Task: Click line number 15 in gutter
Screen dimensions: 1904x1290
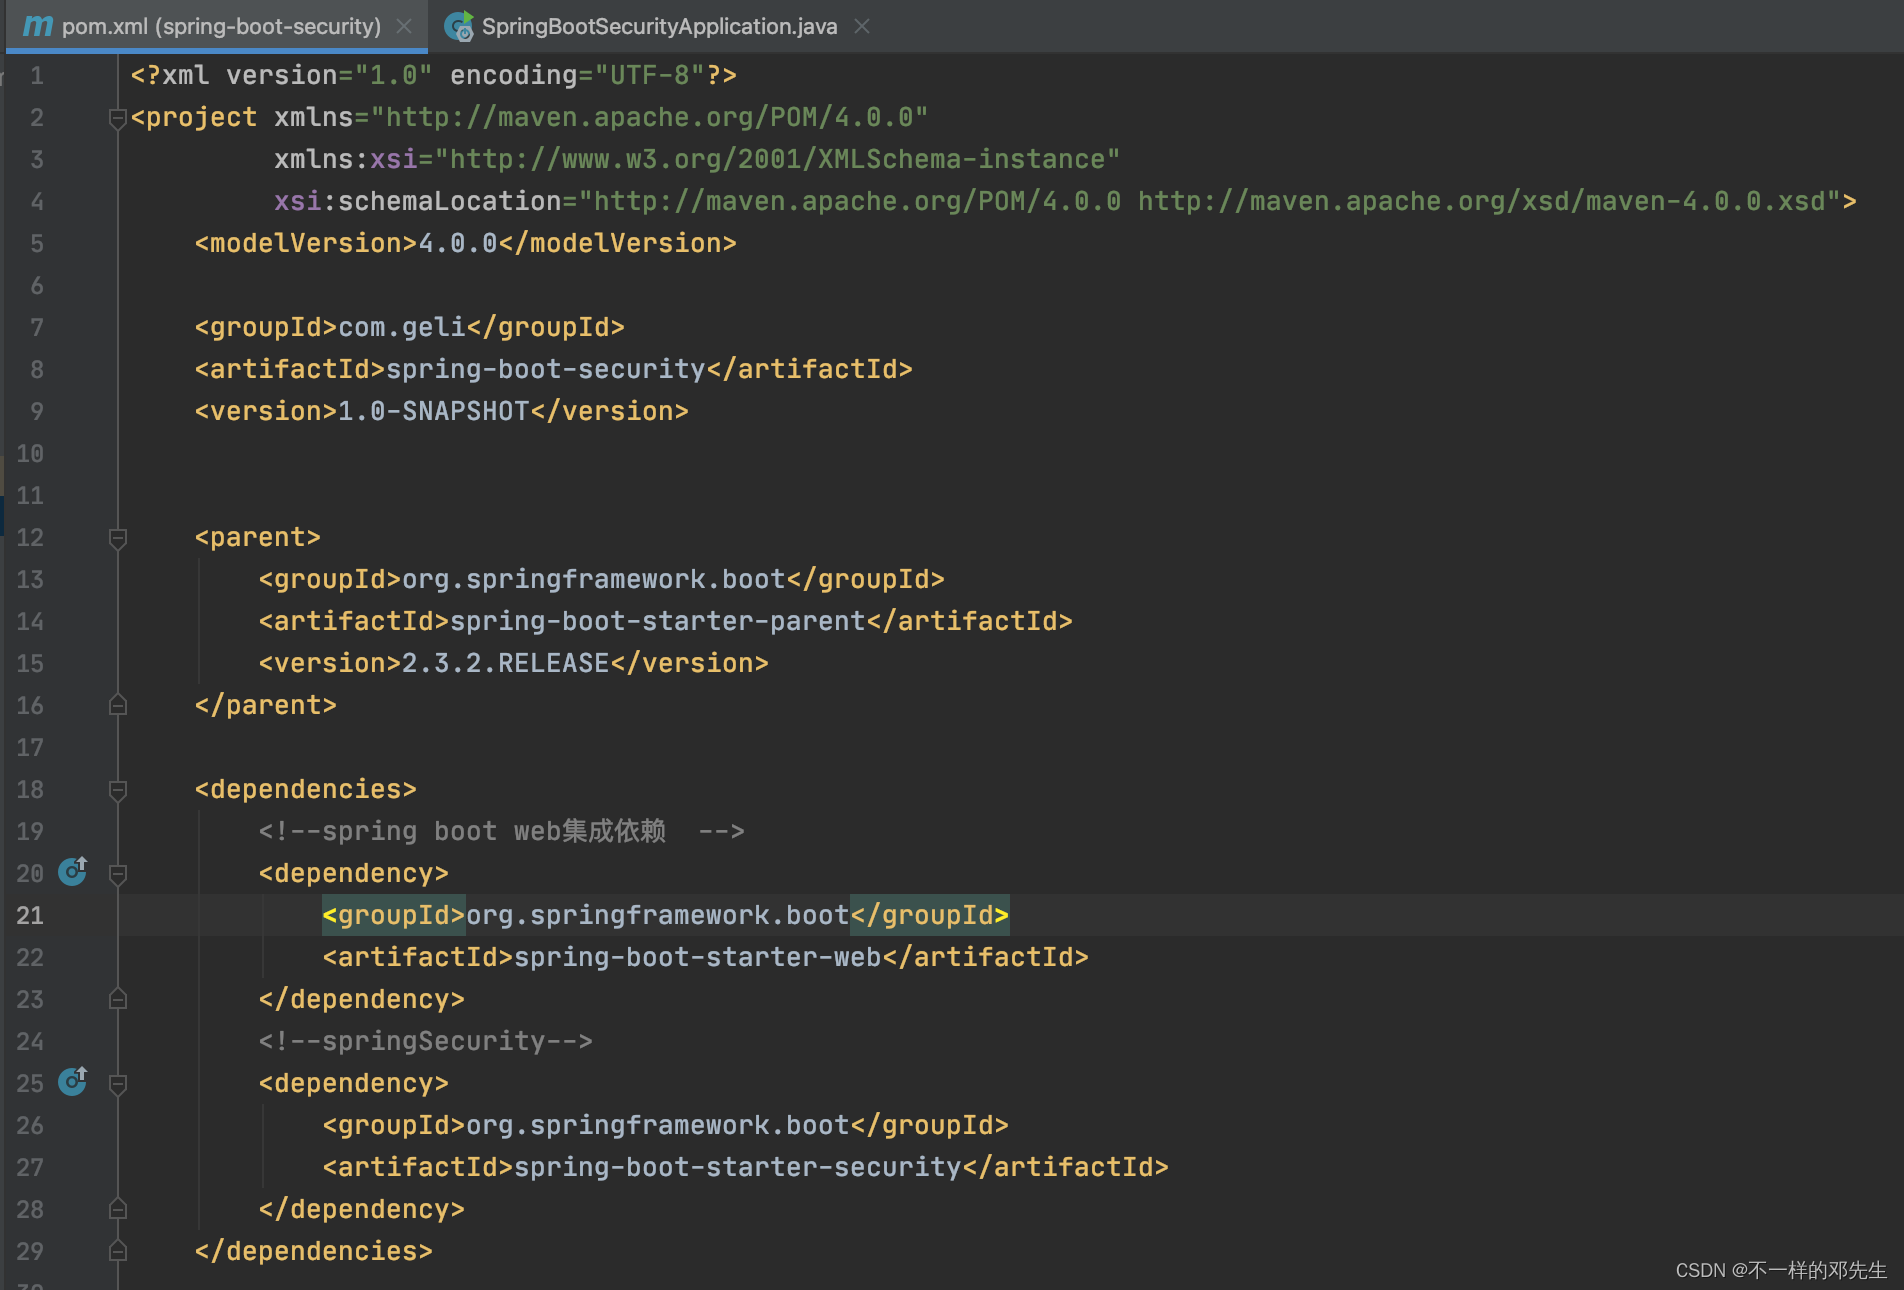Action: coord(30,664)
